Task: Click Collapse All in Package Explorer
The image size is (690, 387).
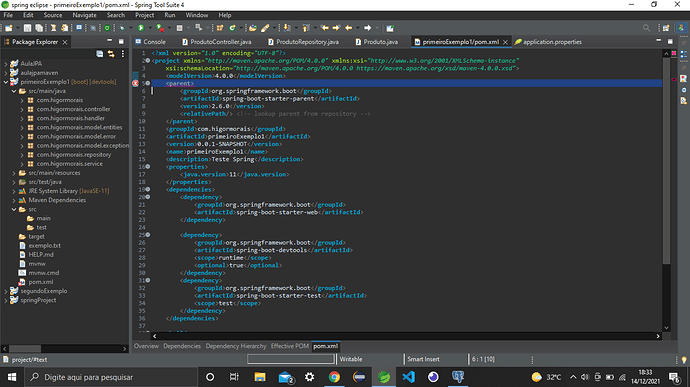Action: pyautogui.click(x=100, y=54)
